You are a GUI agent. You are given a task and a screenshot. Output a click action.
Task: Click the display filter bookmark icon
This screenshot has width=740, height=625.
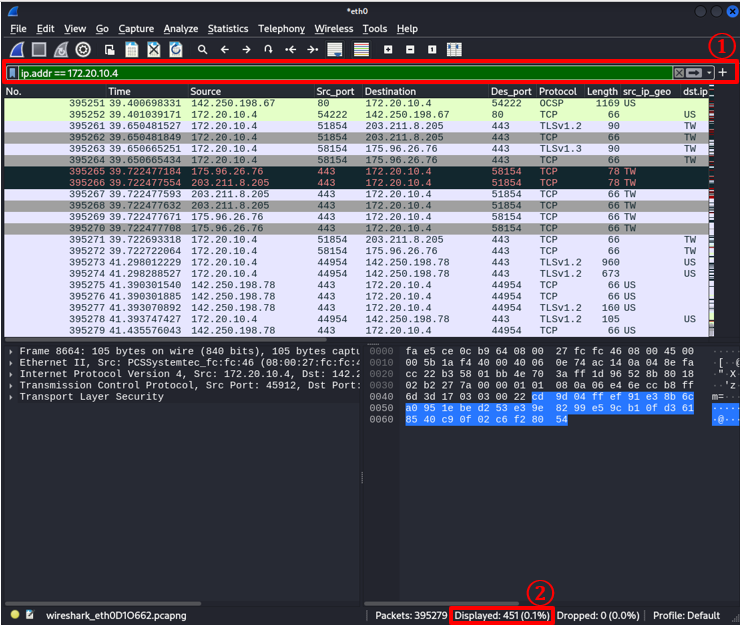(12, 73)
